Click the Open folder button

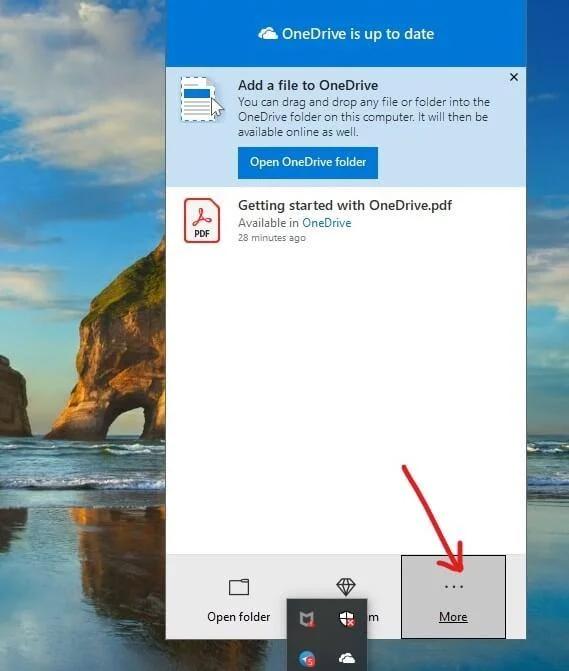pyautogui.click(x=239, y=599)
